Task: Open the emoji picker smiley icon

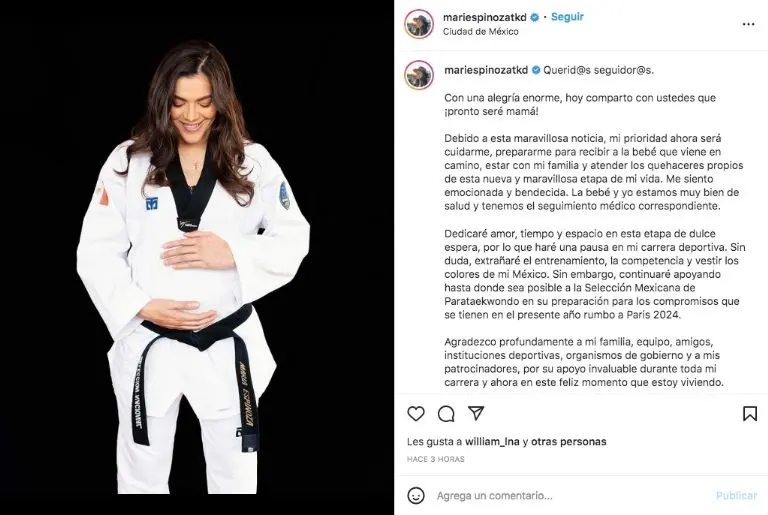Action: 416,495
